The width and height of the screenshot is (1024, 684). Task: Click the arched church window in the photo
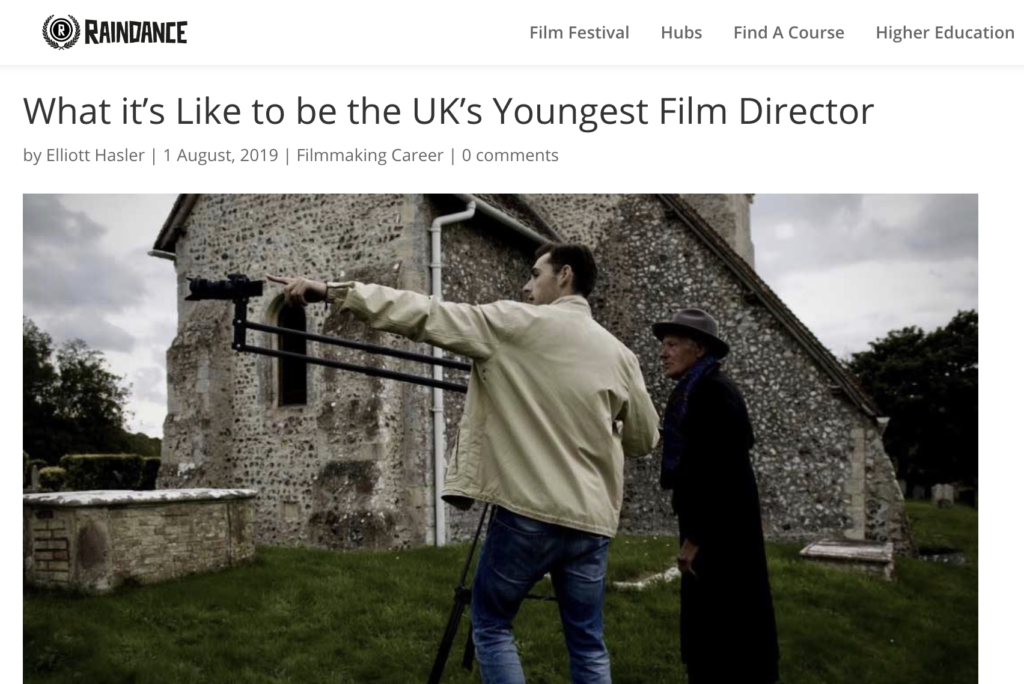[x=291, y=355]
